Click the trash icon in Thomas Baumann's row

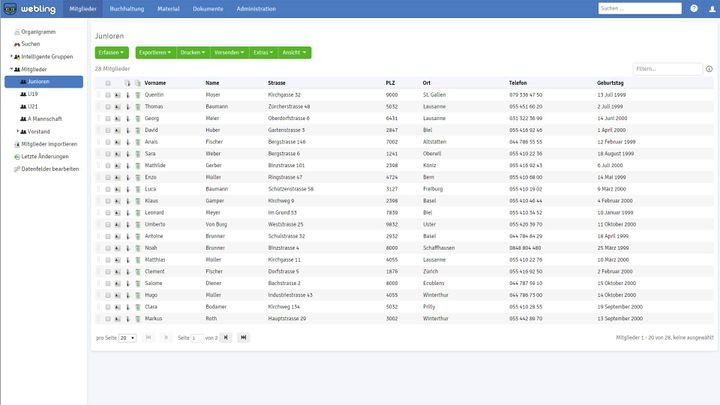click(139, 106)
